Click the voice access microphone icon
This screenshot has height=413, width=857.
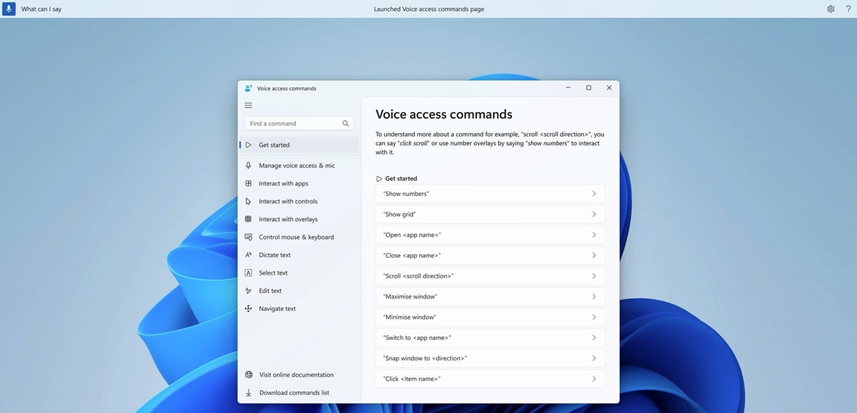(8, 8)
